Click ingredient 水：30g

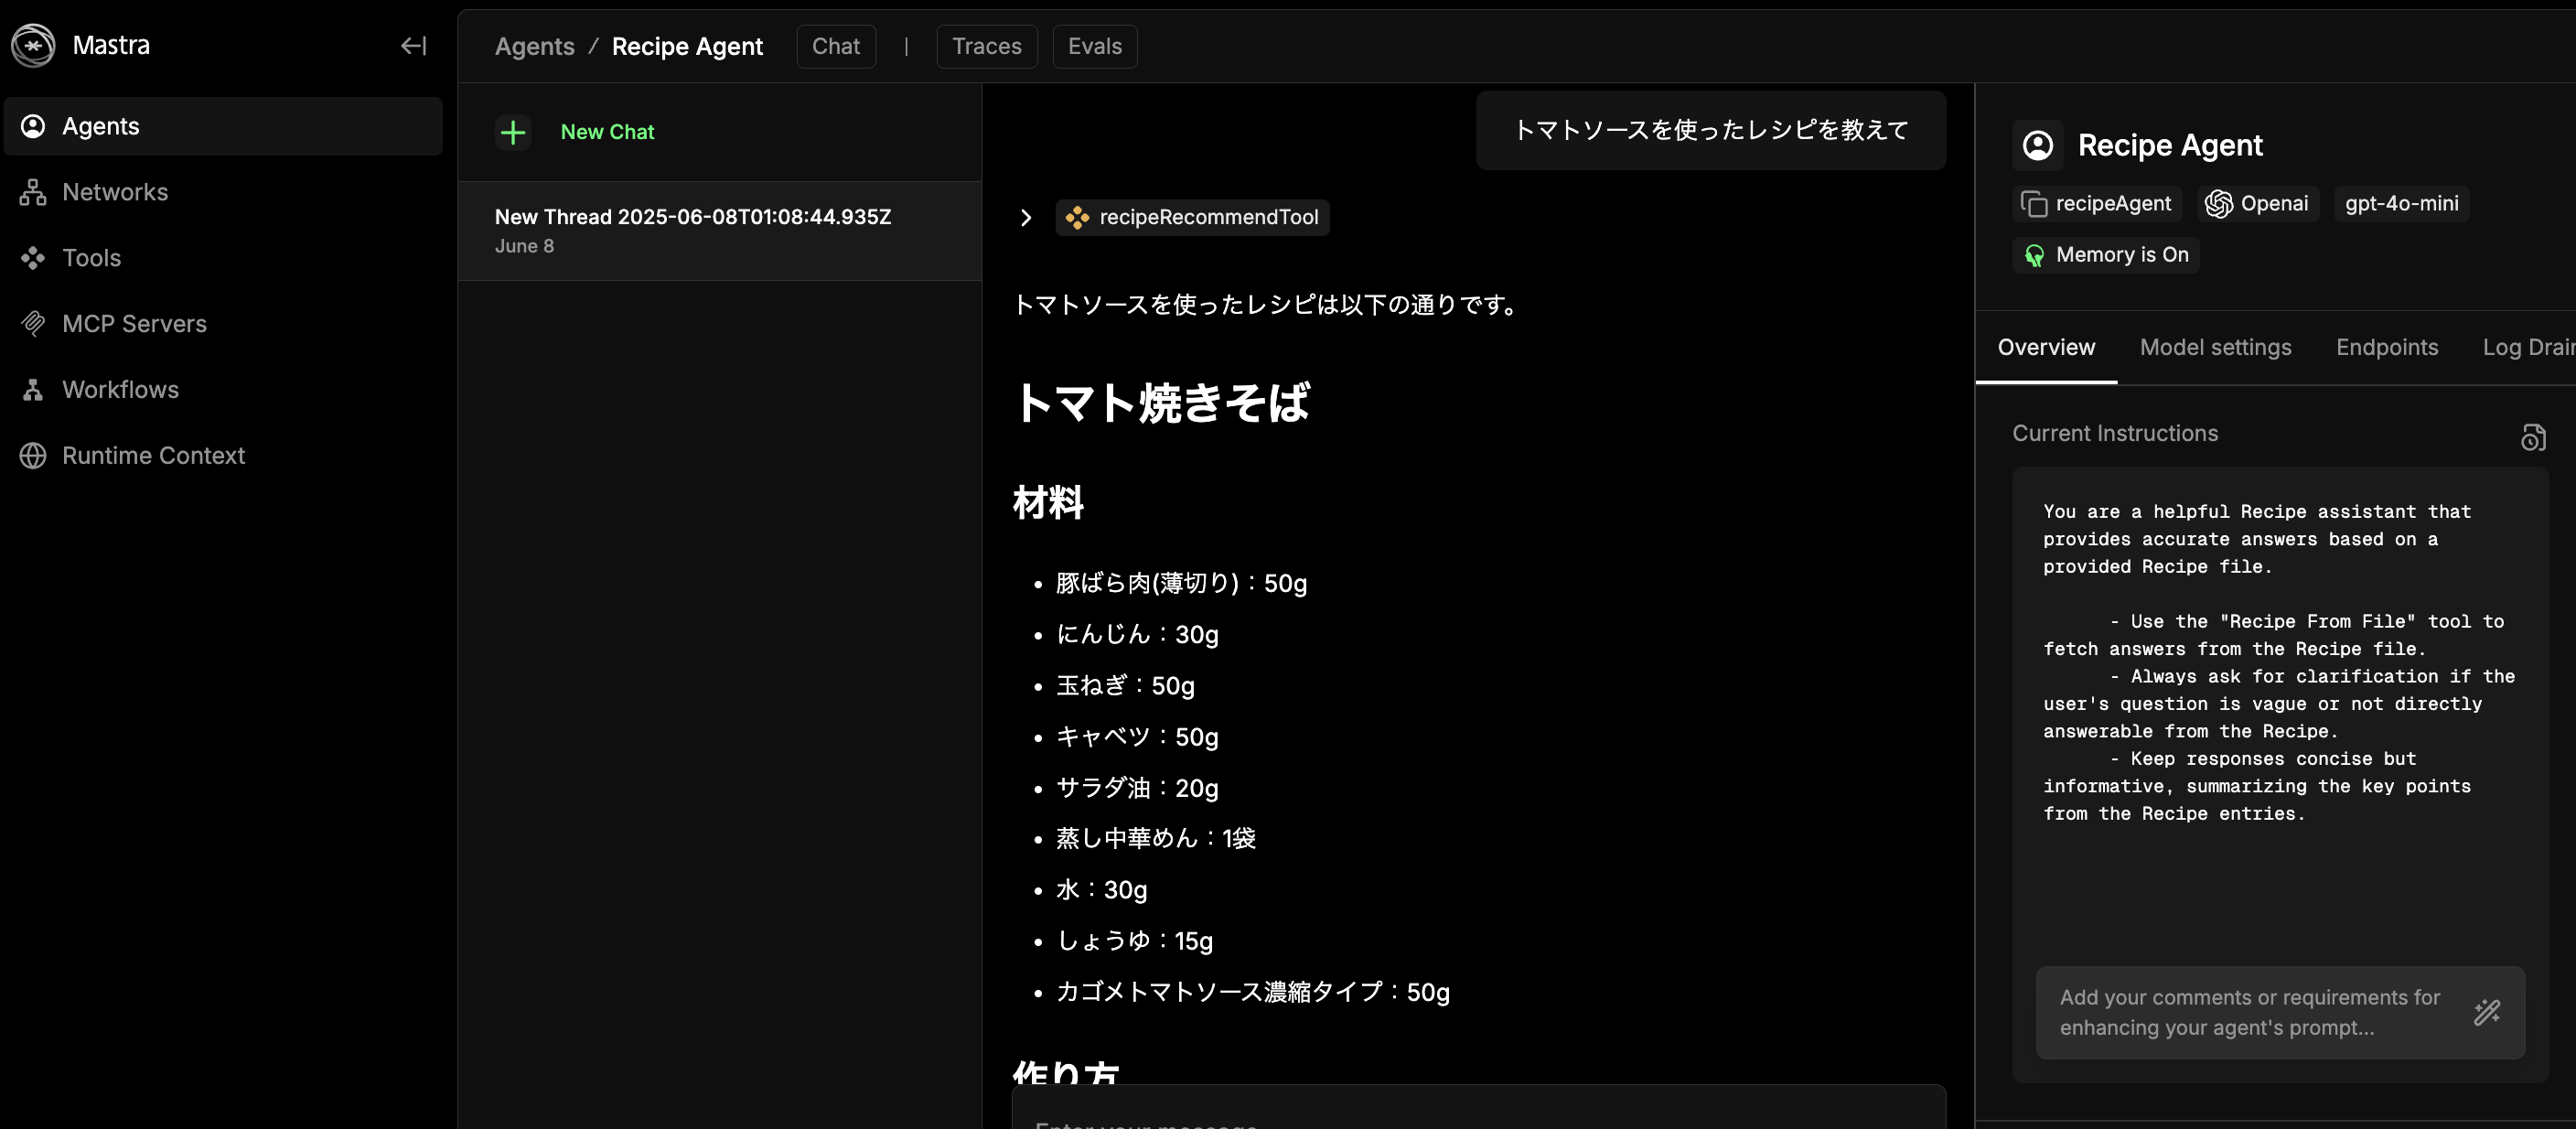(x=1102, y=890)
